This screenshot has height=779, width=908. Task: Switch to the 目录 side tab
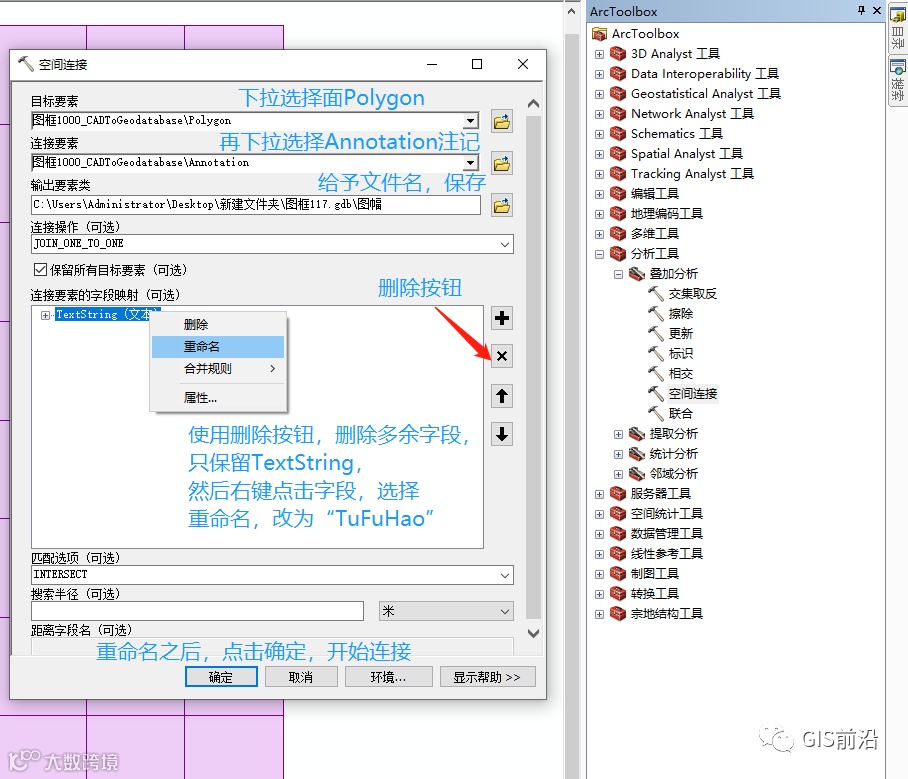point(898,27)
